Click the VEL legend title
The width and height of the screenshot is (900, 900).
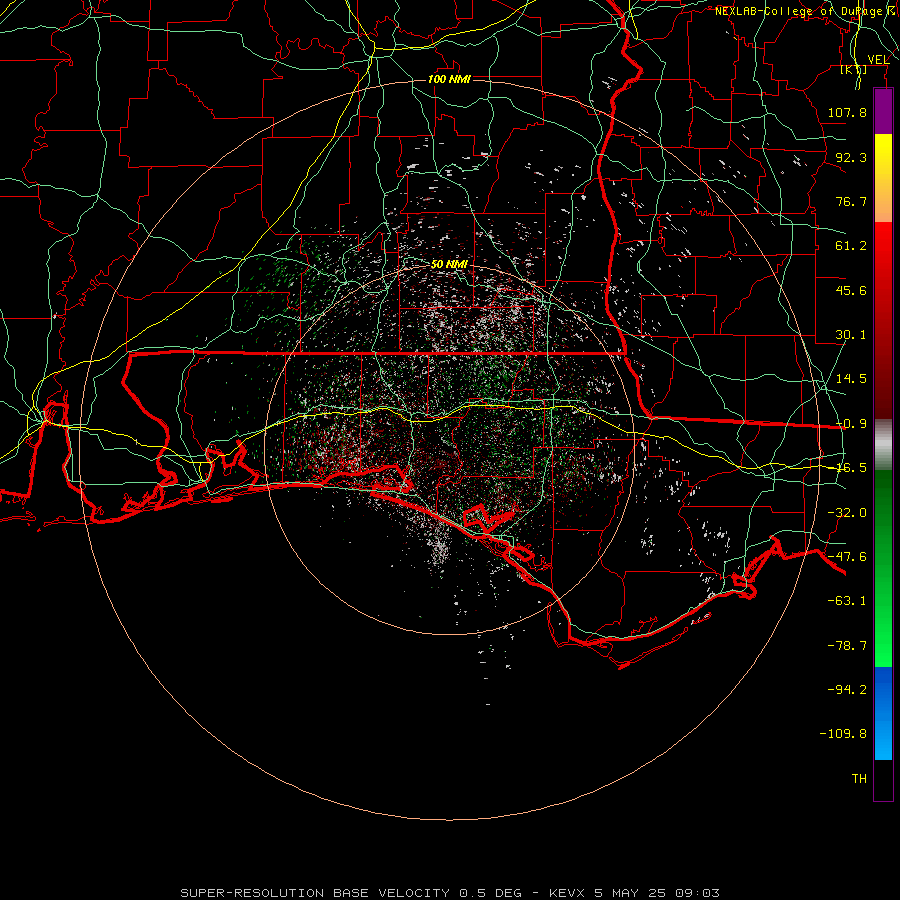tap(878, 60)
